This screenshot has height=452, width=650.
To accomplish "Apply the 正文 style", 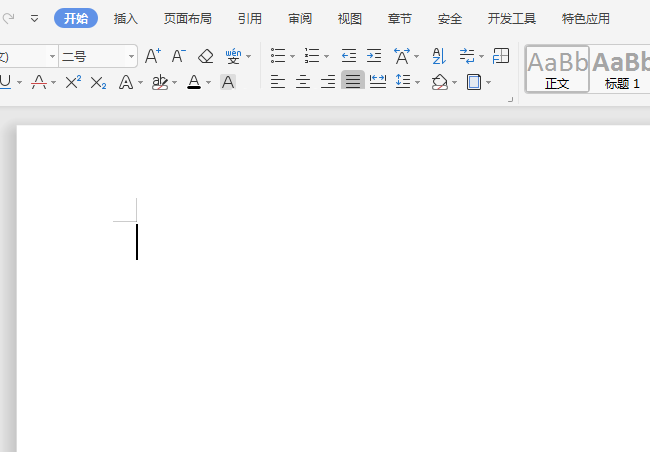I will [x=557, y=69].
